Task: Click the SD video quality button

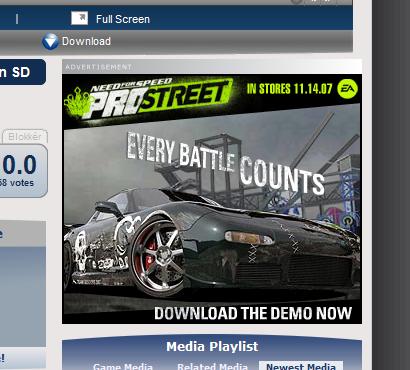Action: coord(22,72)
